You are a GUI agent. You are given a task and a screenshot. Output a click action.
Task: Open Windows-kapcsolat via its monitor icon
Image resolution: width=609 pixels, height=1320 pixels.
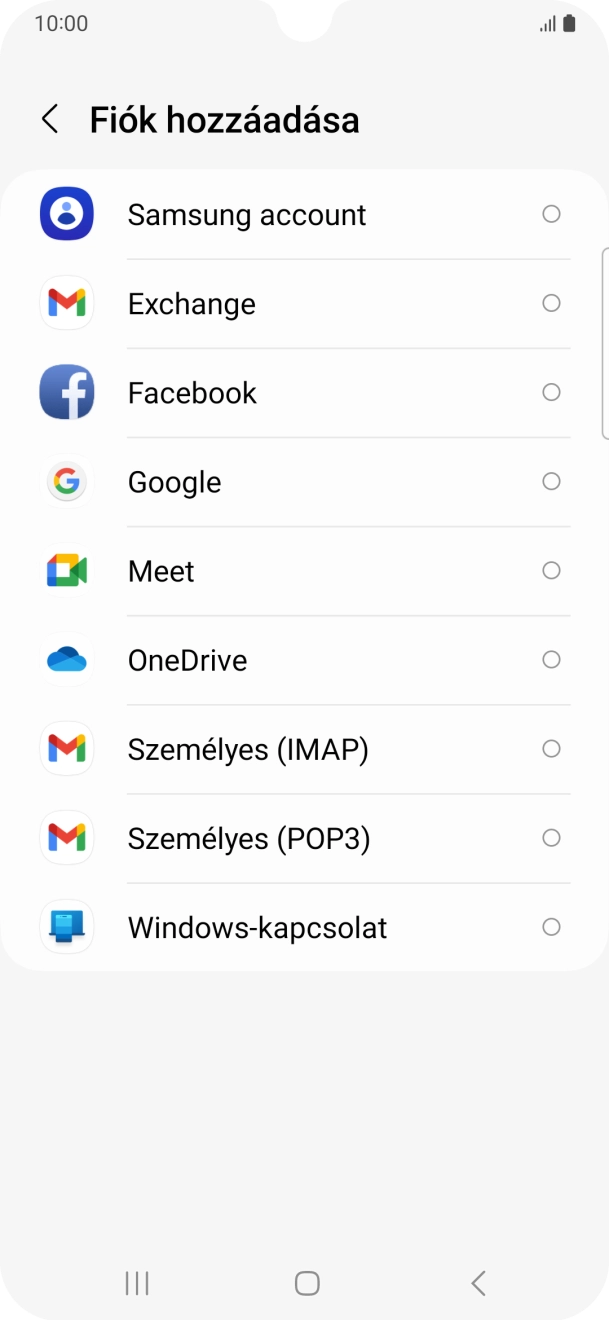(x=66, y=927)
